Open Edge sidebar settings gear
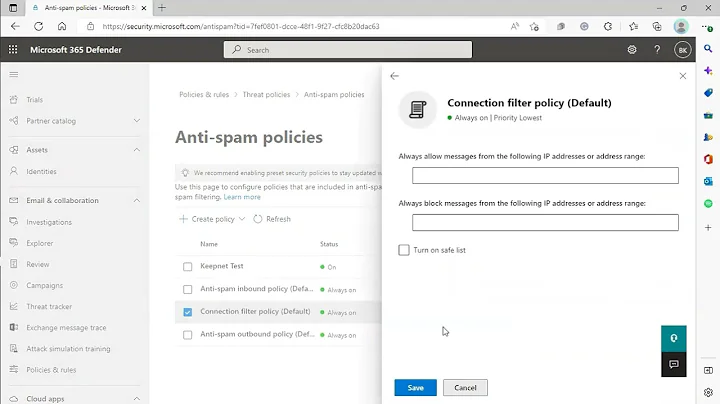This screenshot has width=720, height=404. click(x=708, y=393)
